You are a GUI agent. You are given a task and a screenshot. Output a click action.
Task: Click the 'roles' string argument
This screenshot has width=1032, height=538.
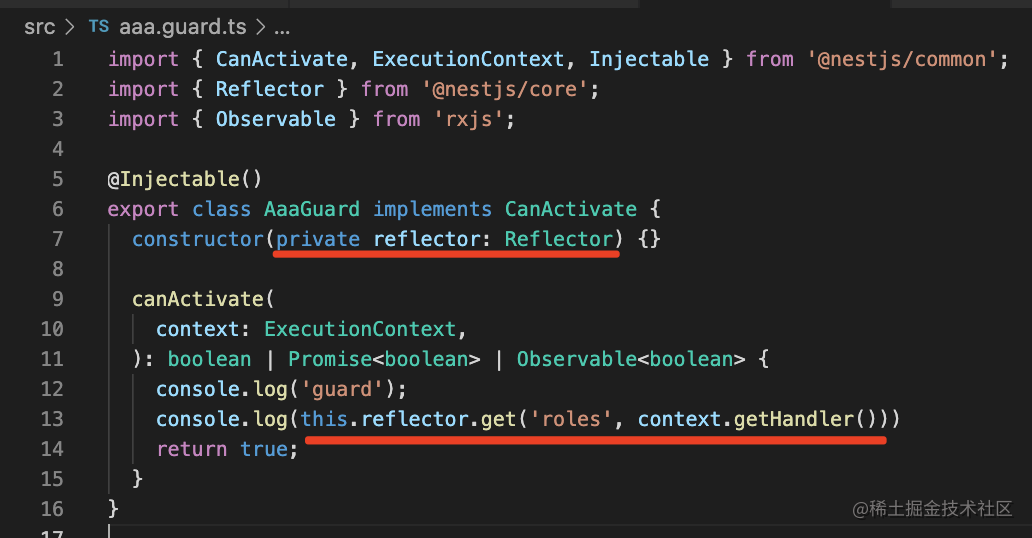click(570, 419)
